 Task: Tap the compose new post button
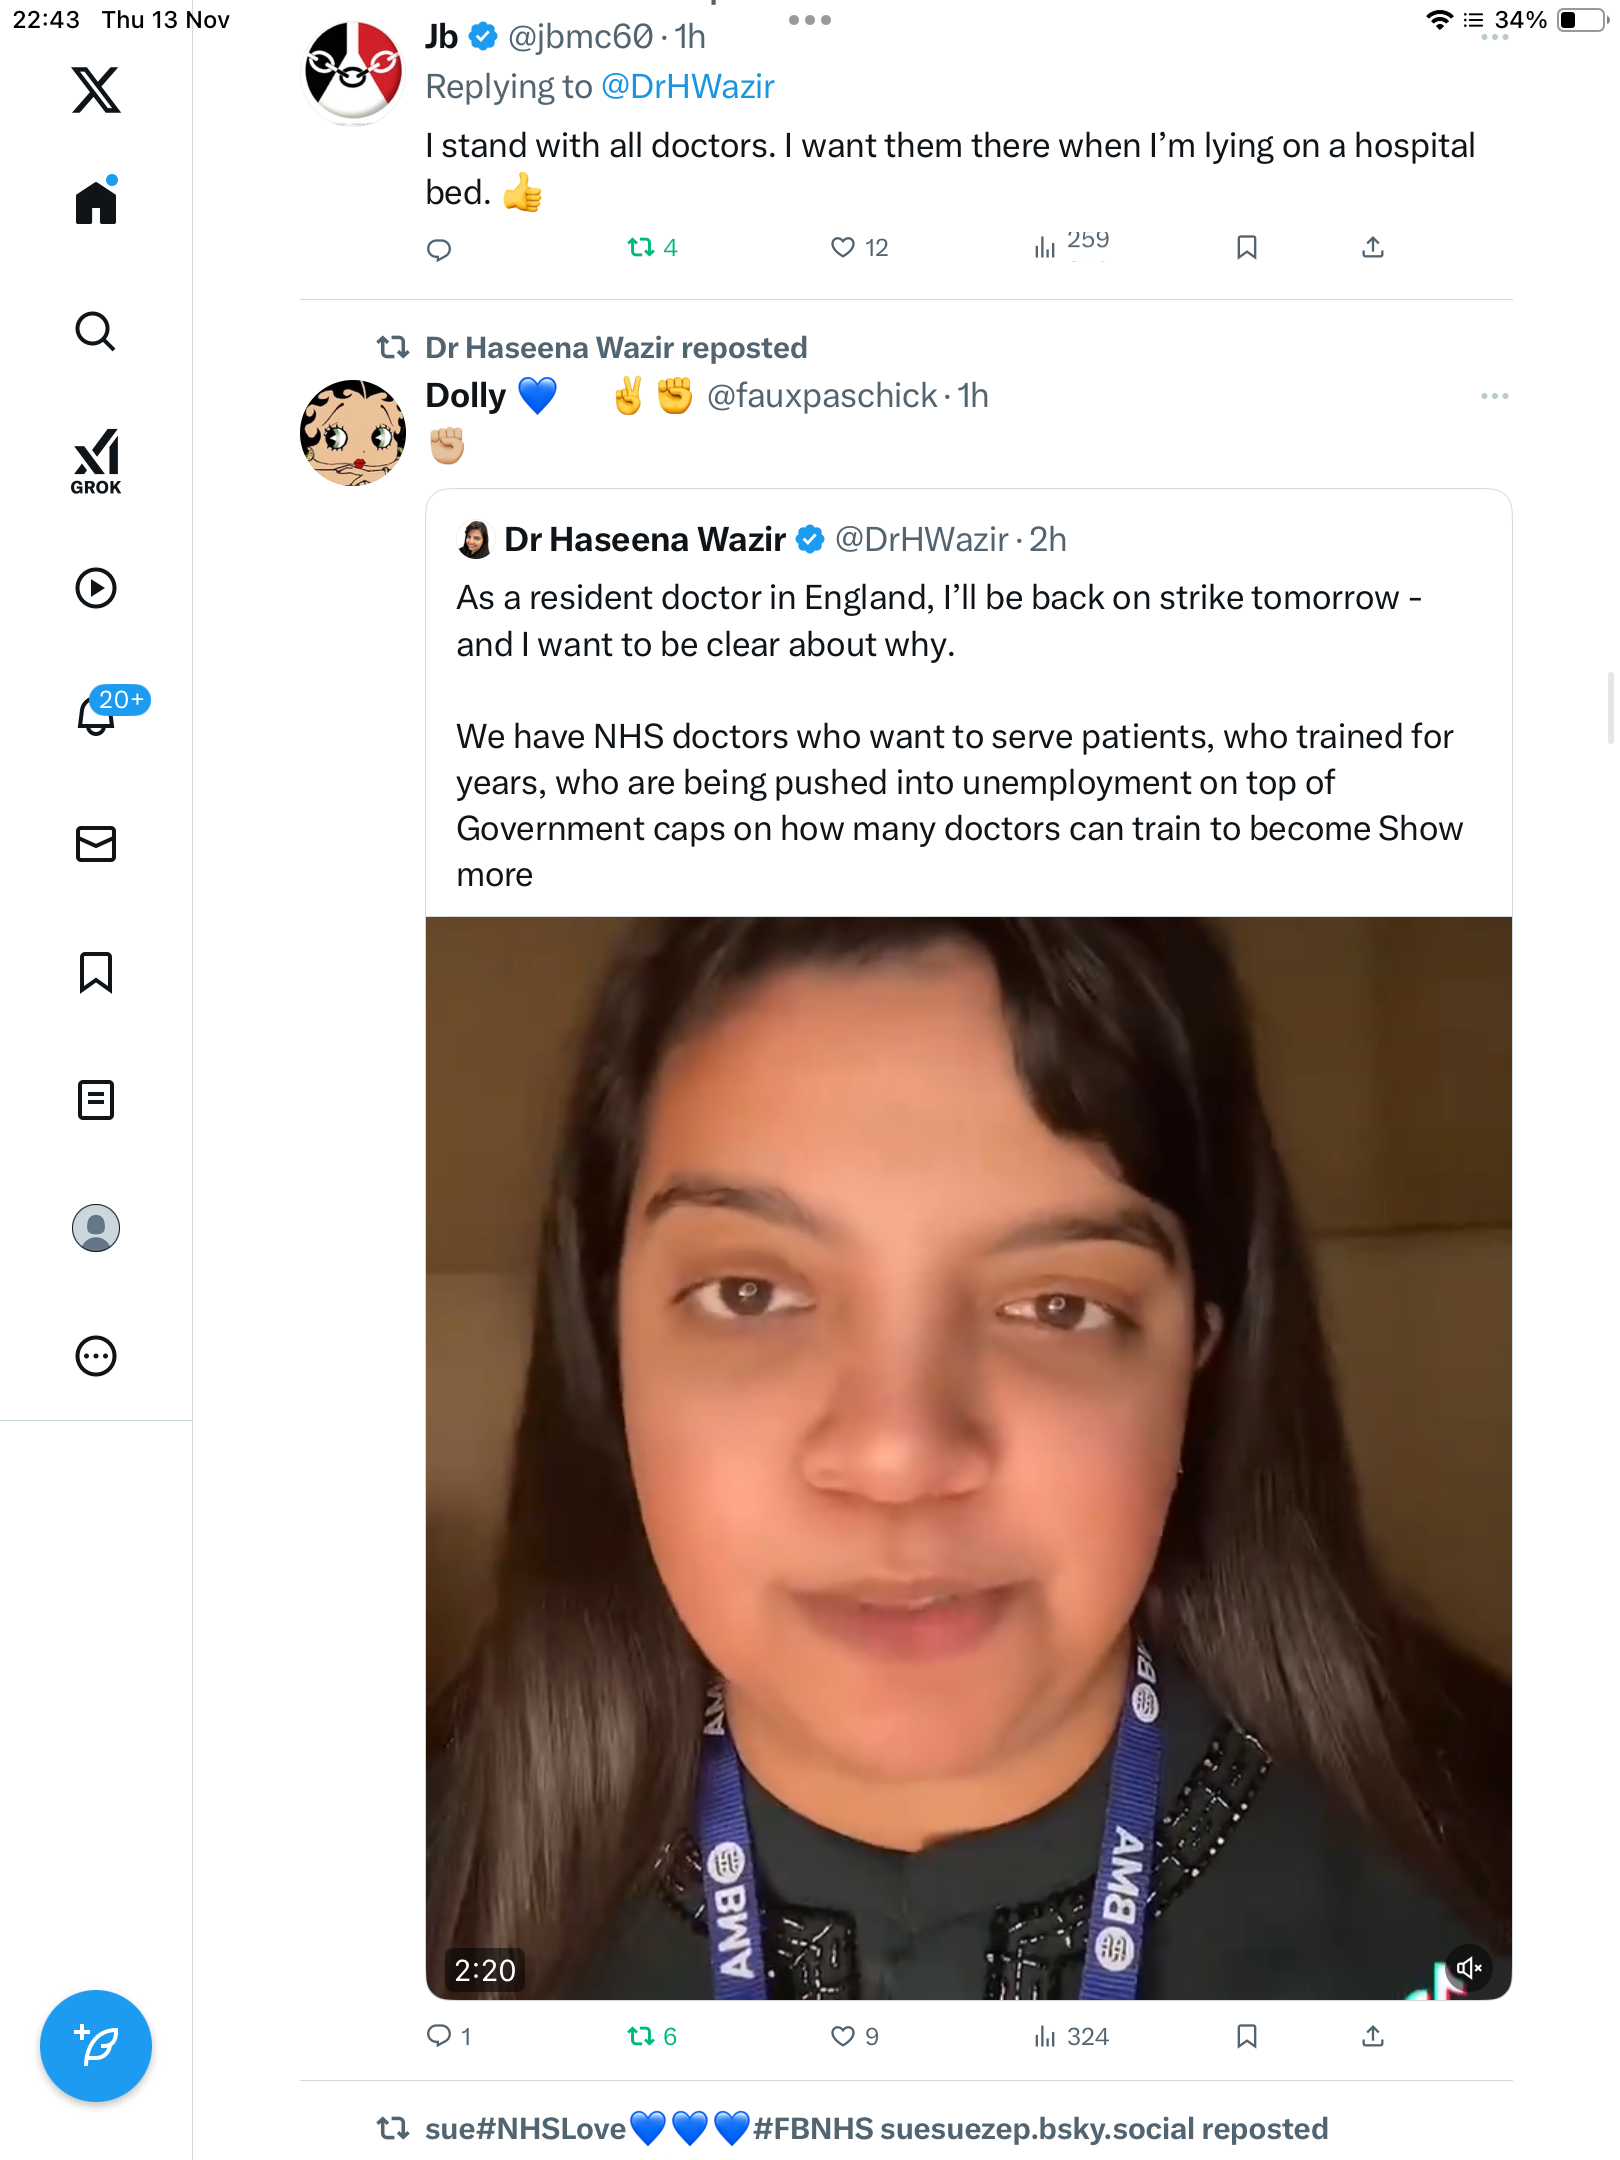coord(96,2046)
